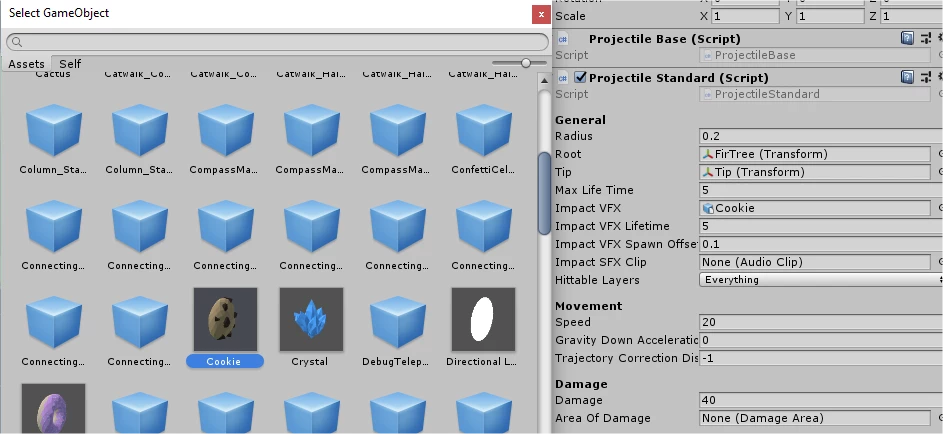This screenshot has height=434, width=943.
Task: Select the Crystal asset thumbnail
Action: pos(311,319)
